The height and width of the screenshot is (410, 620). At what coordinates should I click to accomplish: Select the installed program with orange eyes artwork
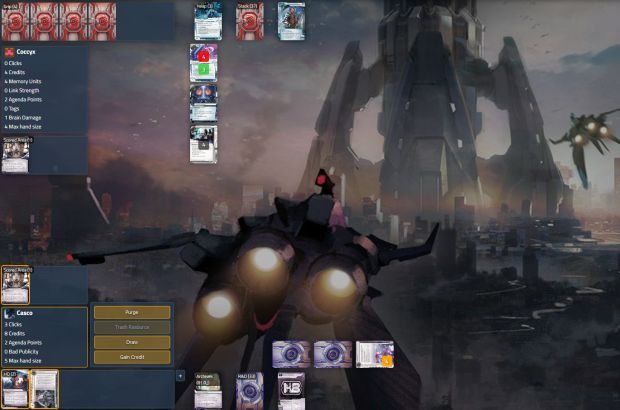click(x=203, y=103)
